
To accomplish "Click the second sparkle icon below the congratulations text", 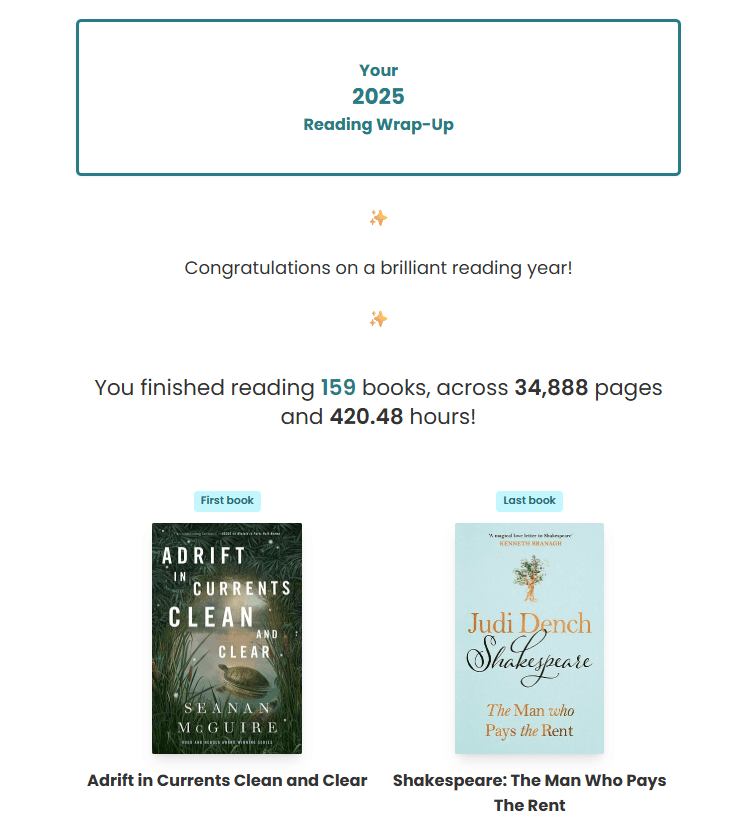I will [378, 319].
